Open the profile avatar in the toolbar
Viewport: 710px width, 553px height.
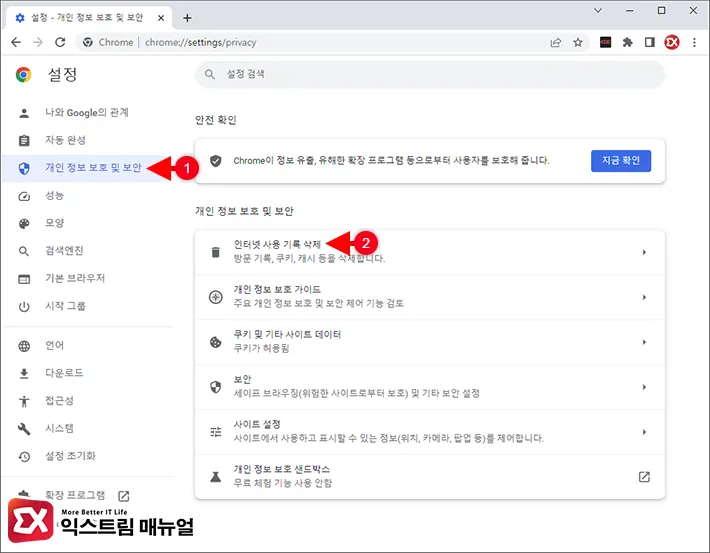[x=672, y=43]
